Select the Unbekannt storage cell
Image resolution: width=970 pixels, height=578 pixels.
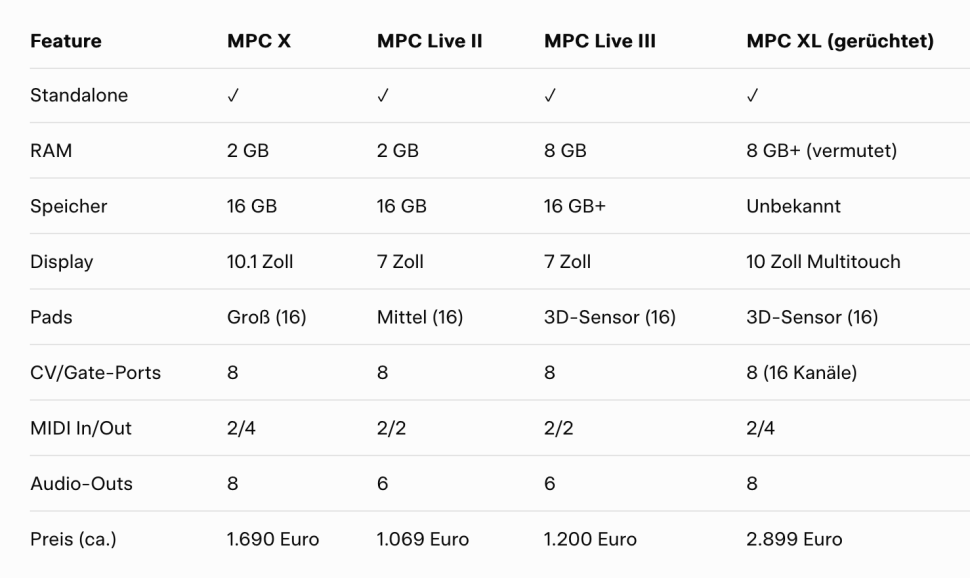(x=794, y=207)
